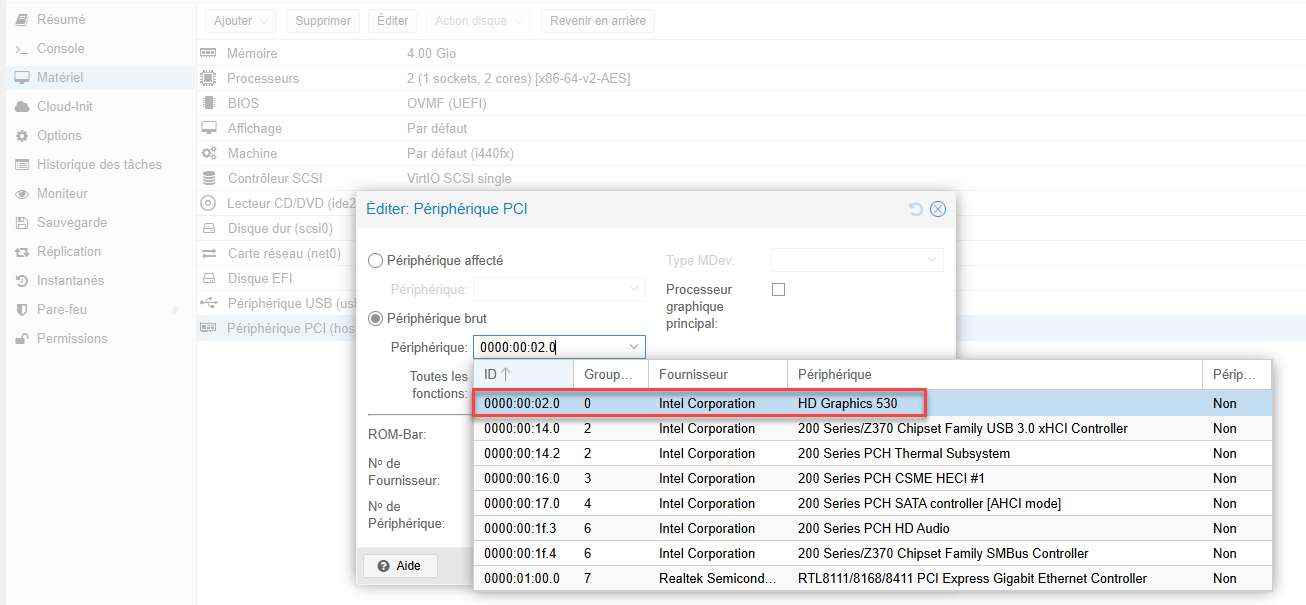
Task: Open the Ajouter dropdown button
Action: click(x=240, y=21)
